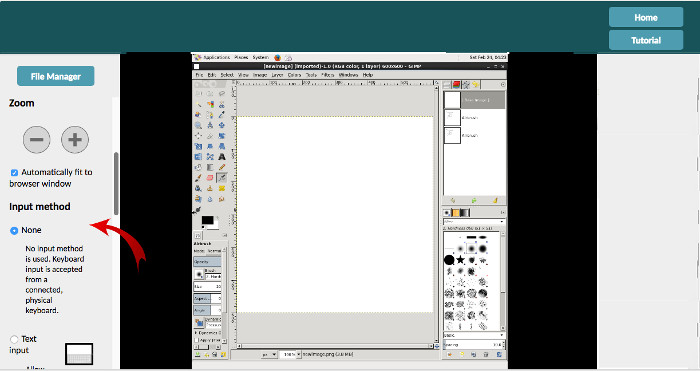This screenshot has width=700, height=371.
Task: Select the Airbrush tool
Action: coord(221,178)
